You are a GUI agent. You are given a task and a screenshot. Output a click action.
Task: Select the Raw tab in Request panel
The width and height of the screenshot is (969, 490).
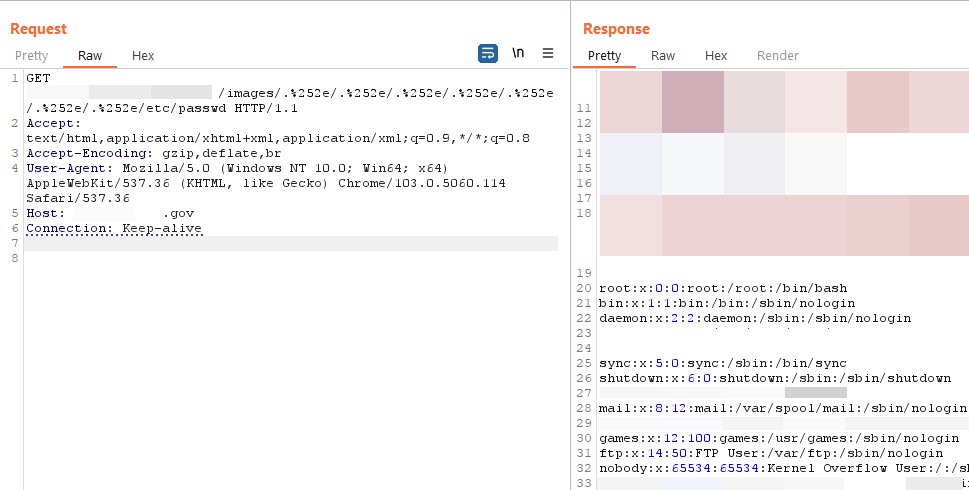click(90, 56)
